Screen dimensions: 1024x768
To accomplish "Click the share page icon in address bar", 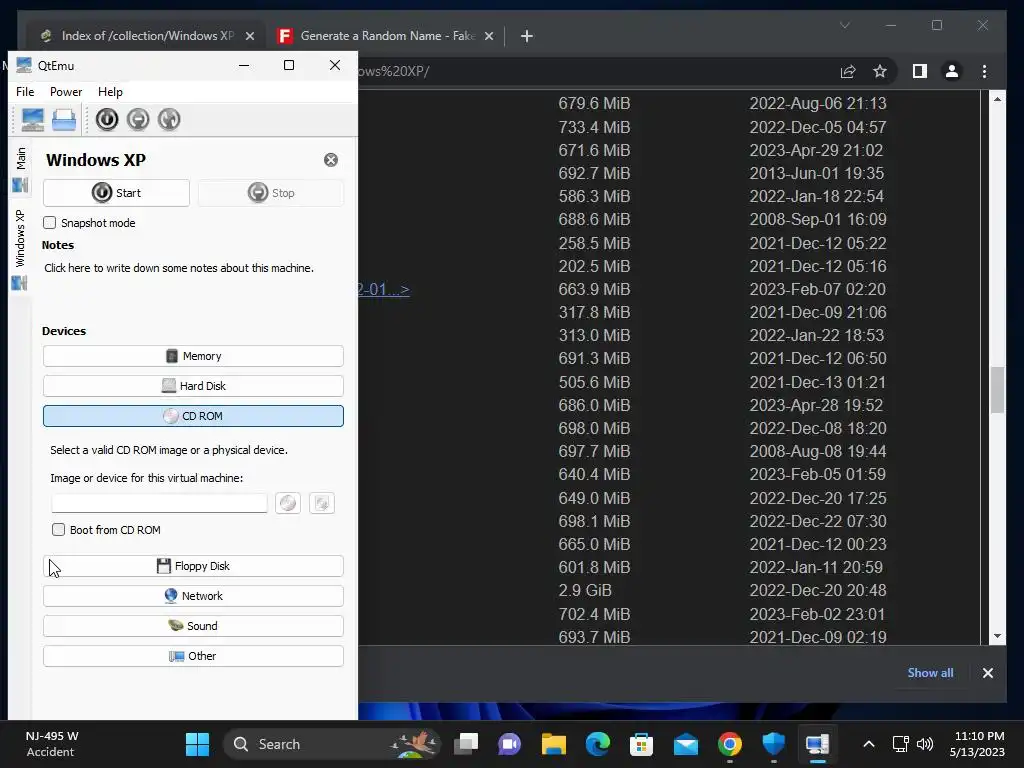I will click(848, 71).
